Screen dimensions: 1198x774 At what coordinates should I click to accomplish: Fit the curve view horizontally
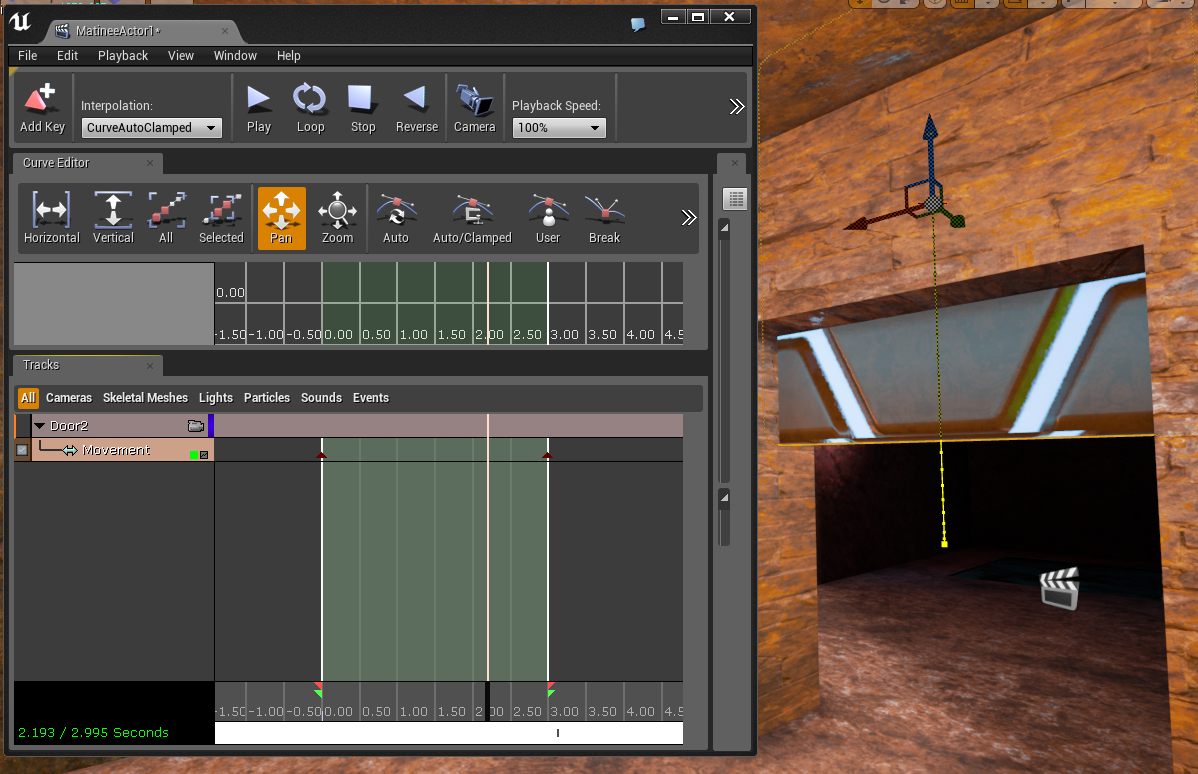click(x=51, y=211)
